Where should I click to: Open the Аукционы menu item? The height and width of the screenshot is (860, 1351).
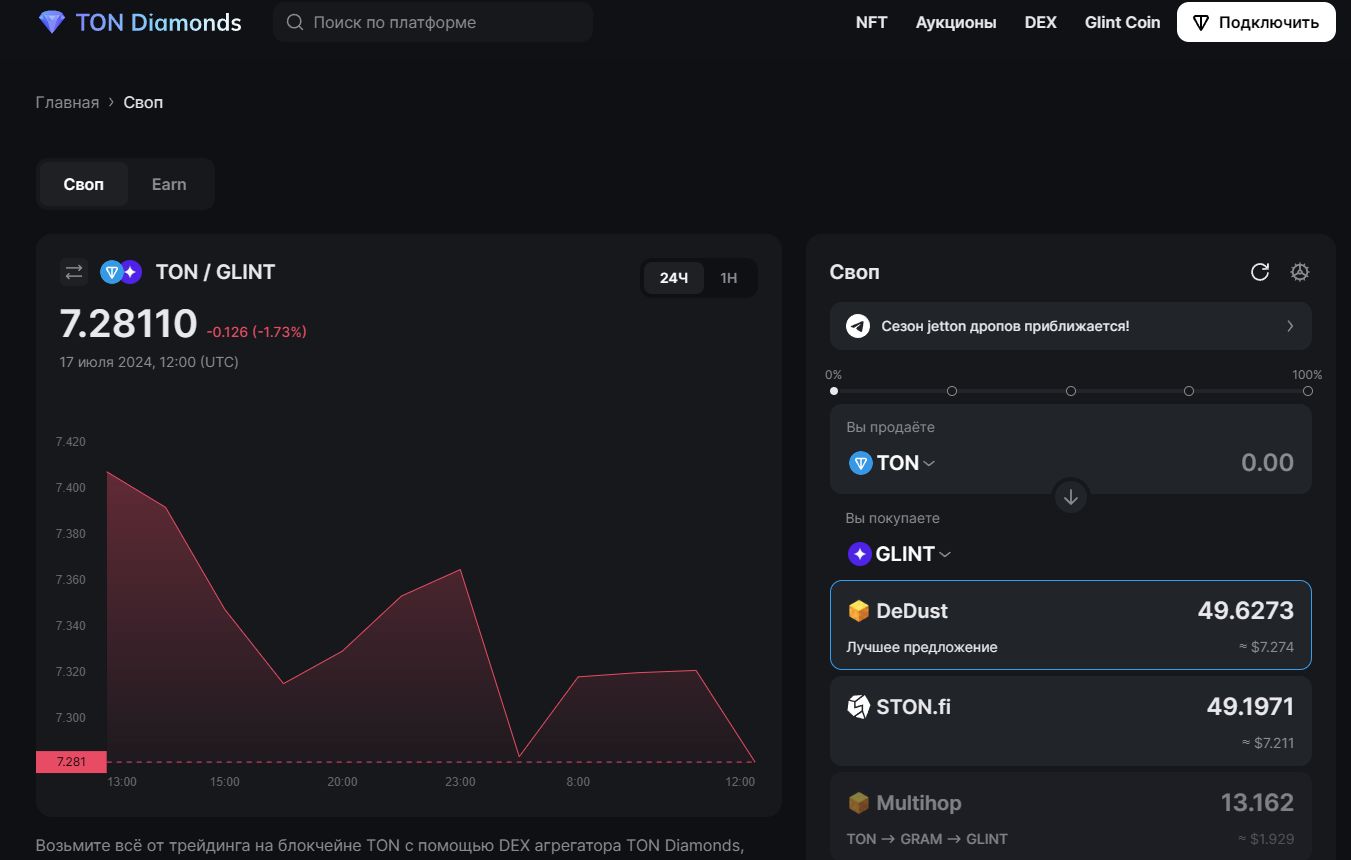coord(956,22)
